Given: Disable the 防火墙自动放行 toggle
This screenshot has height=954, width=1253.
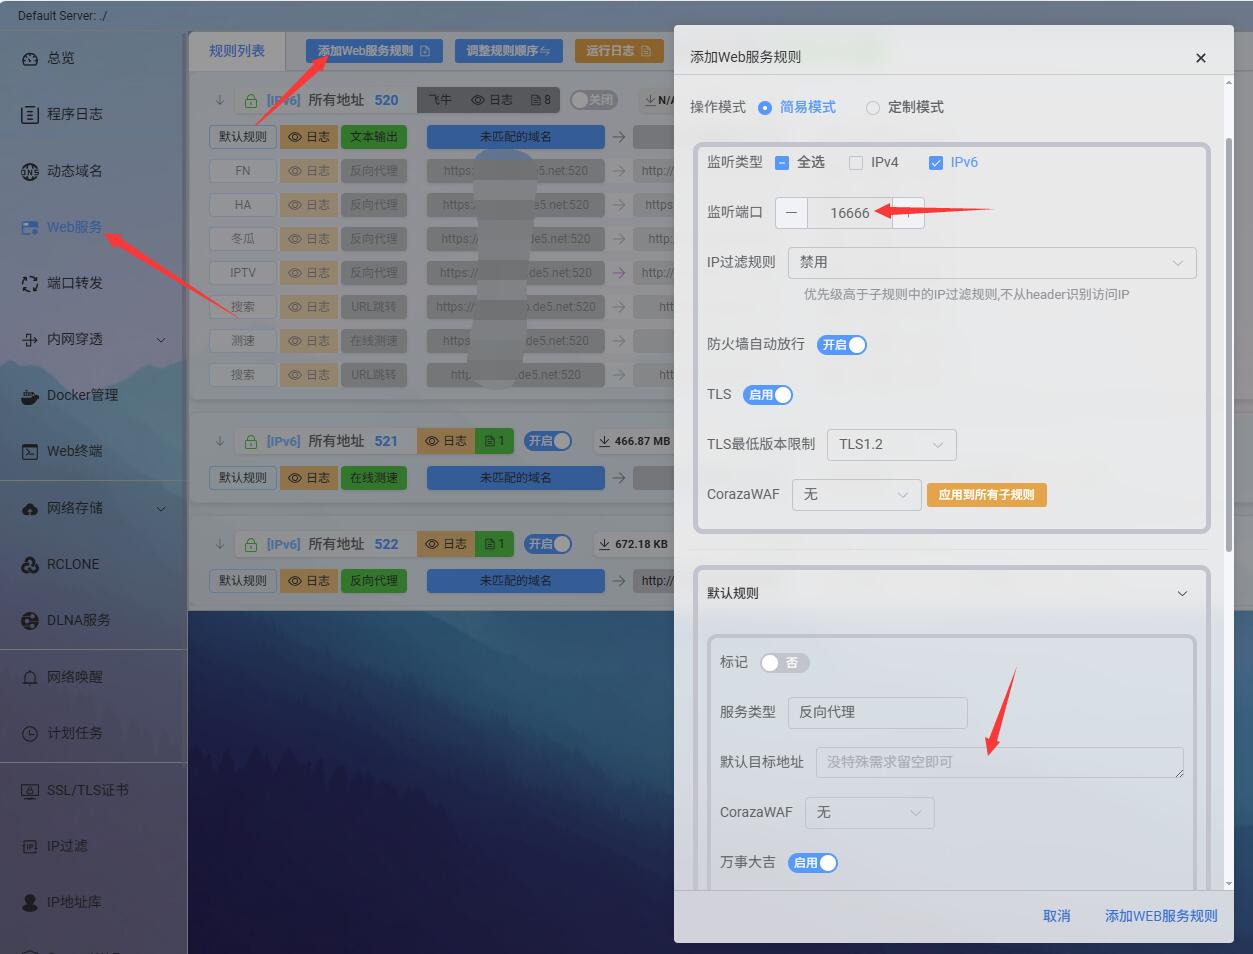Looking at the screenshot, I should pyautogui.click(x=841, y=344).
